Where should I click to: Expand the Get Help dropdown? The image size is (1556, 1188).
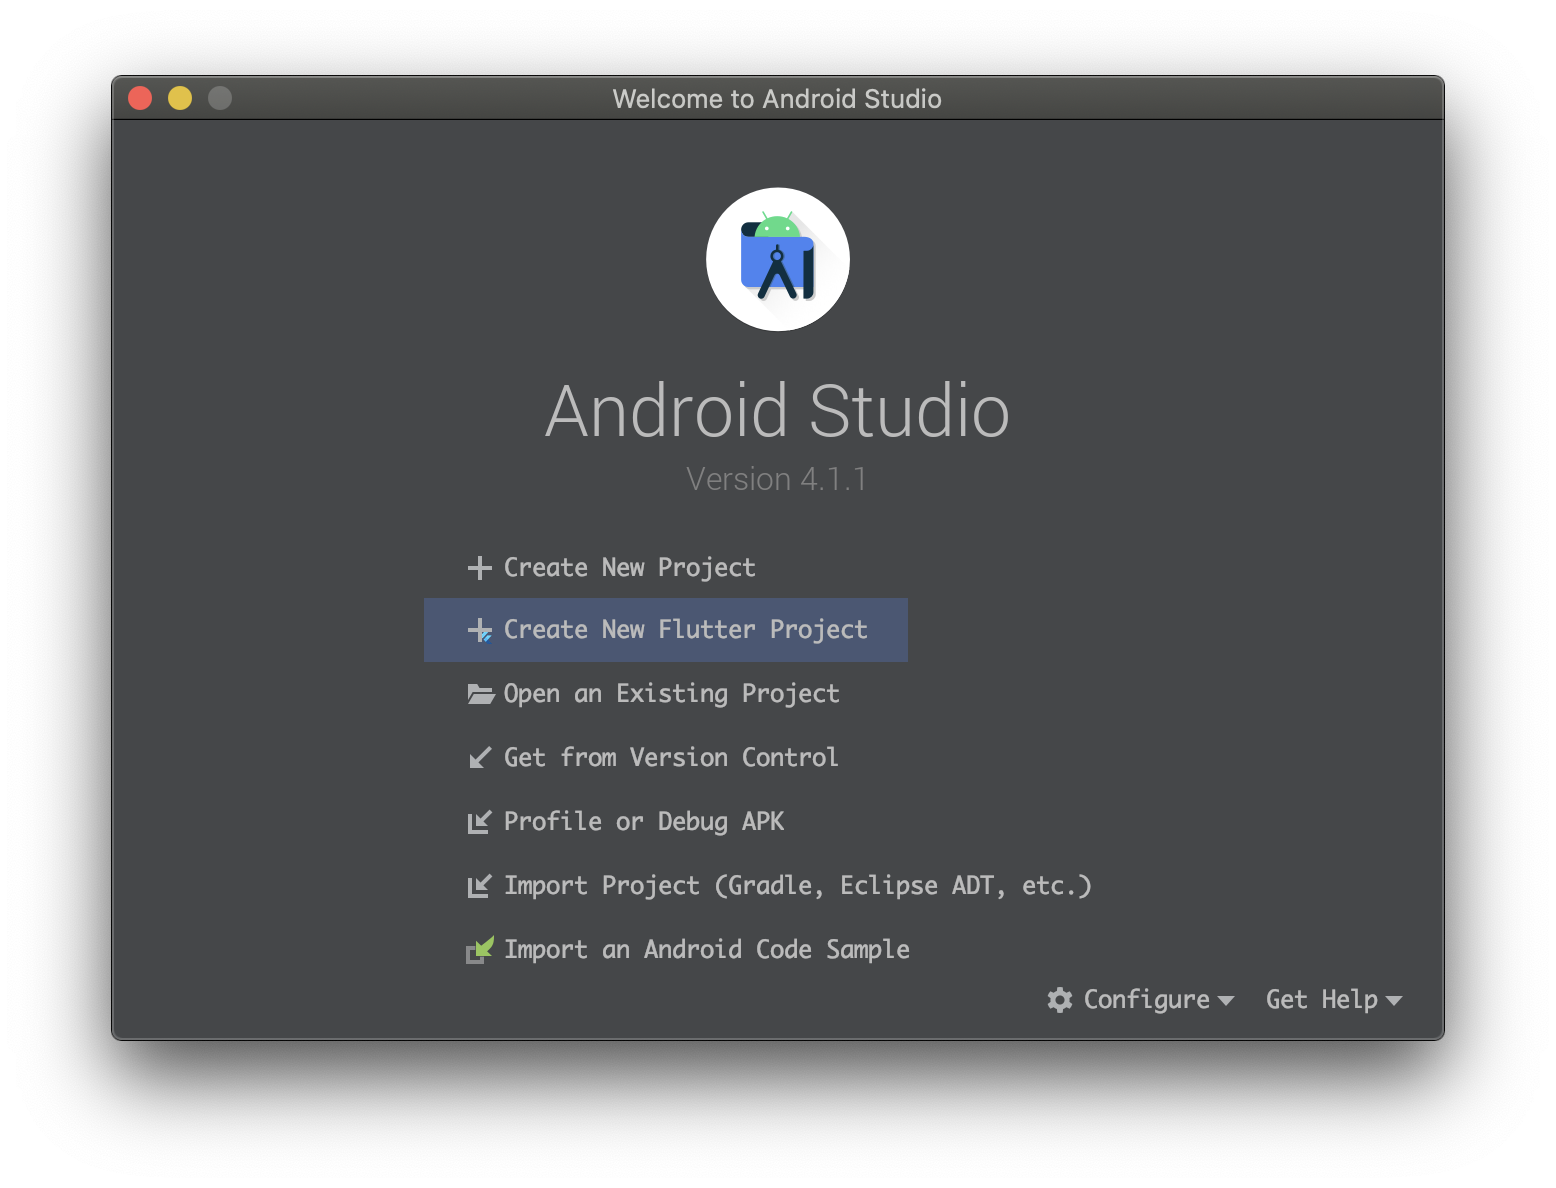click(1334, 1000)
